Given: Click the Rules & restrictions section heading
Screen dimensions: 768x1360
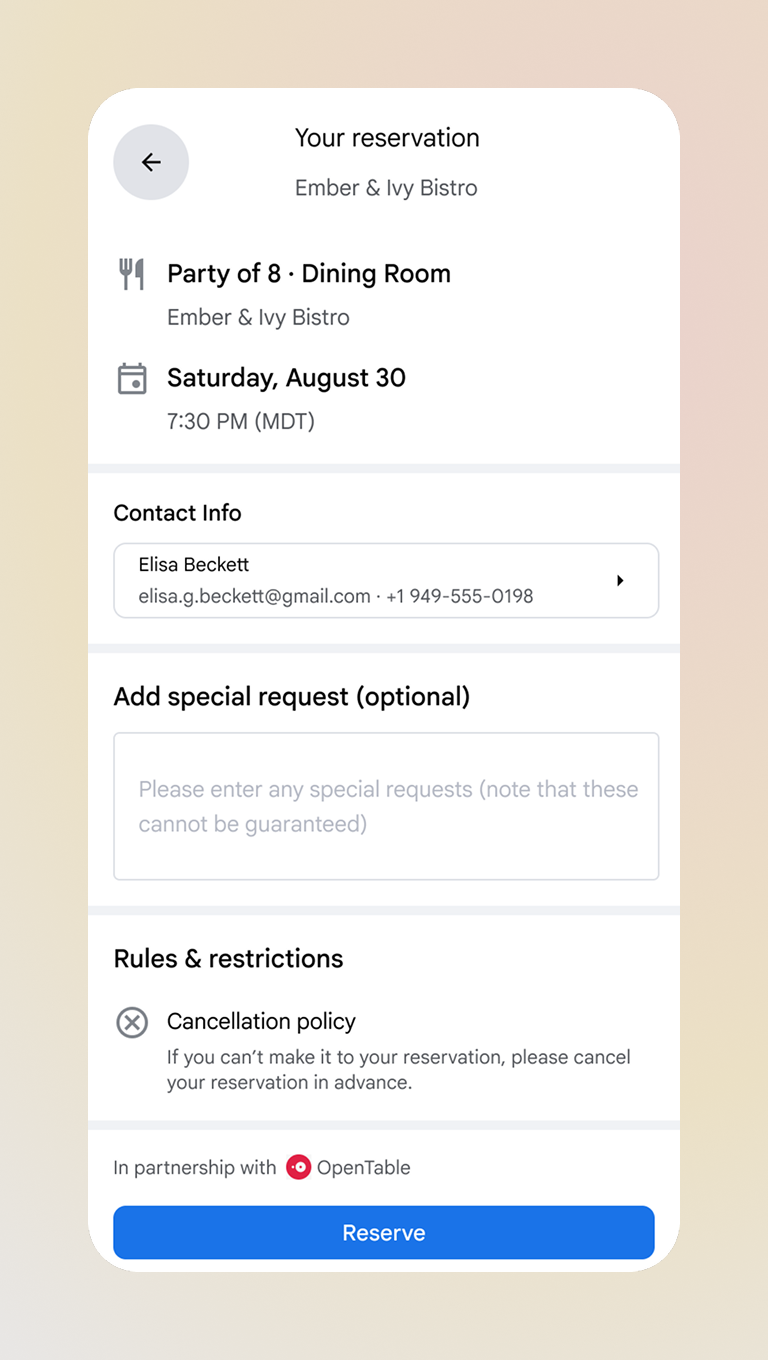Looking at the screenshot, I should [228, 958].
